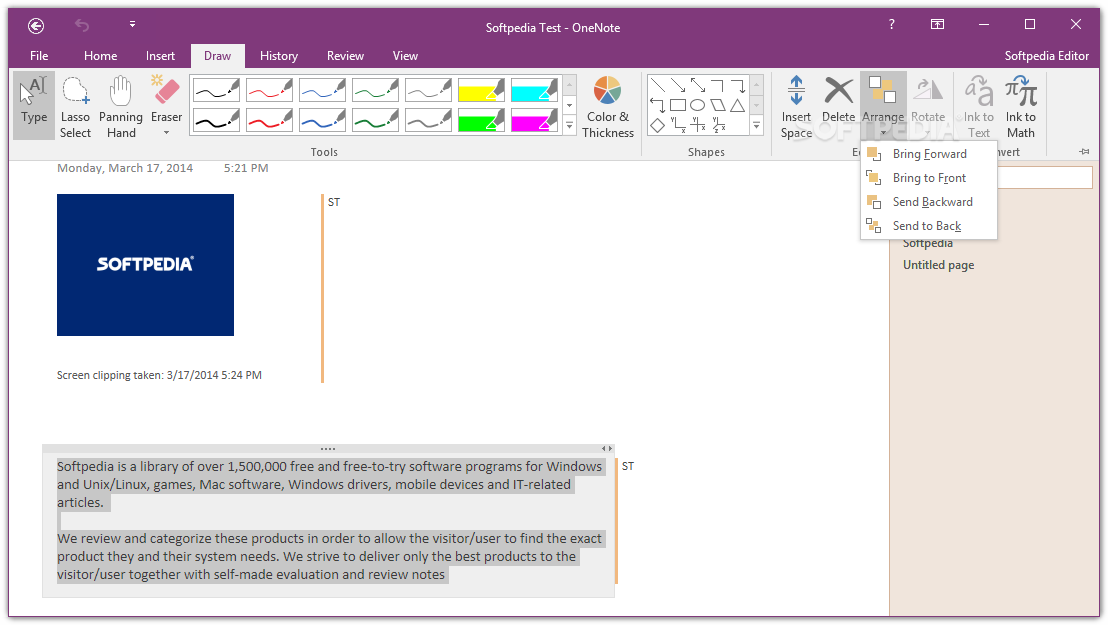This screenshot has width=1108, height=625.
Task: Unpin the ribbon with pin icon
Action: click(x=1084, y=151)
